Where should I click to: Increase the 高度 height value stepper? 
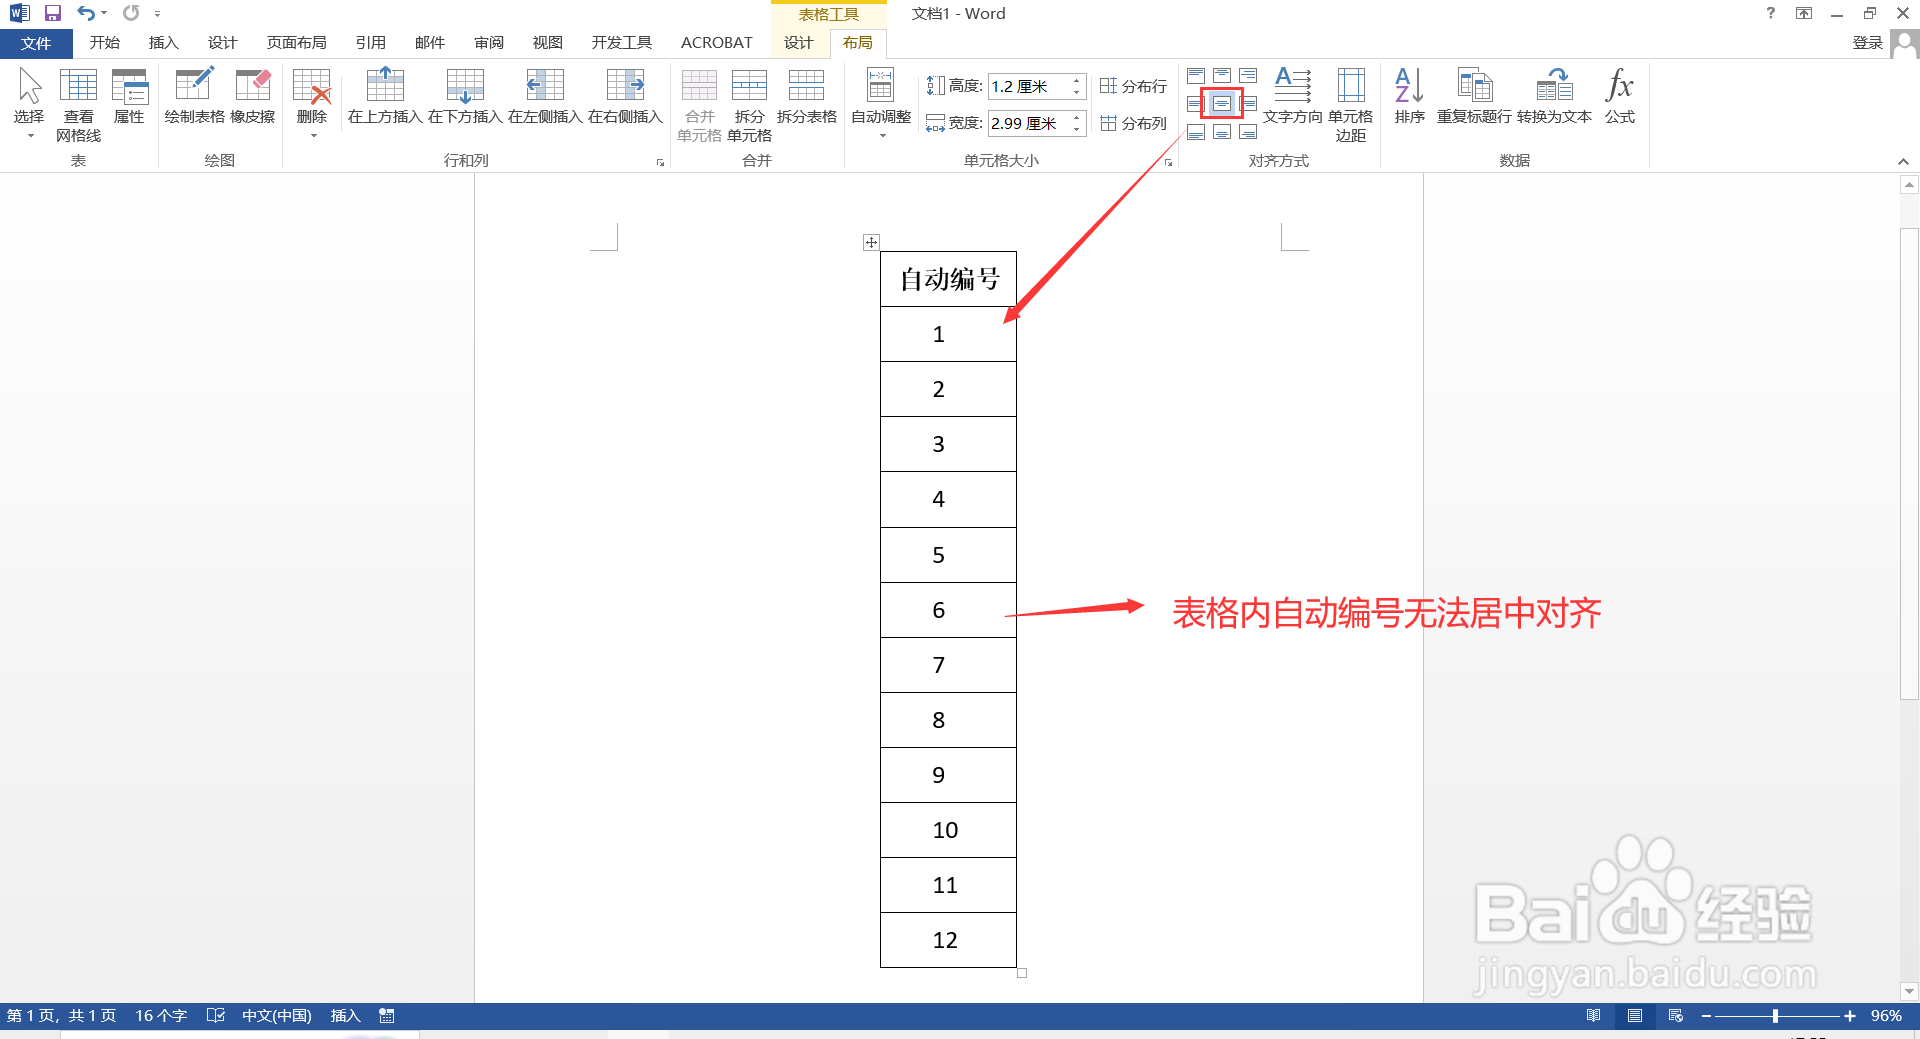tap(1076, 80)
